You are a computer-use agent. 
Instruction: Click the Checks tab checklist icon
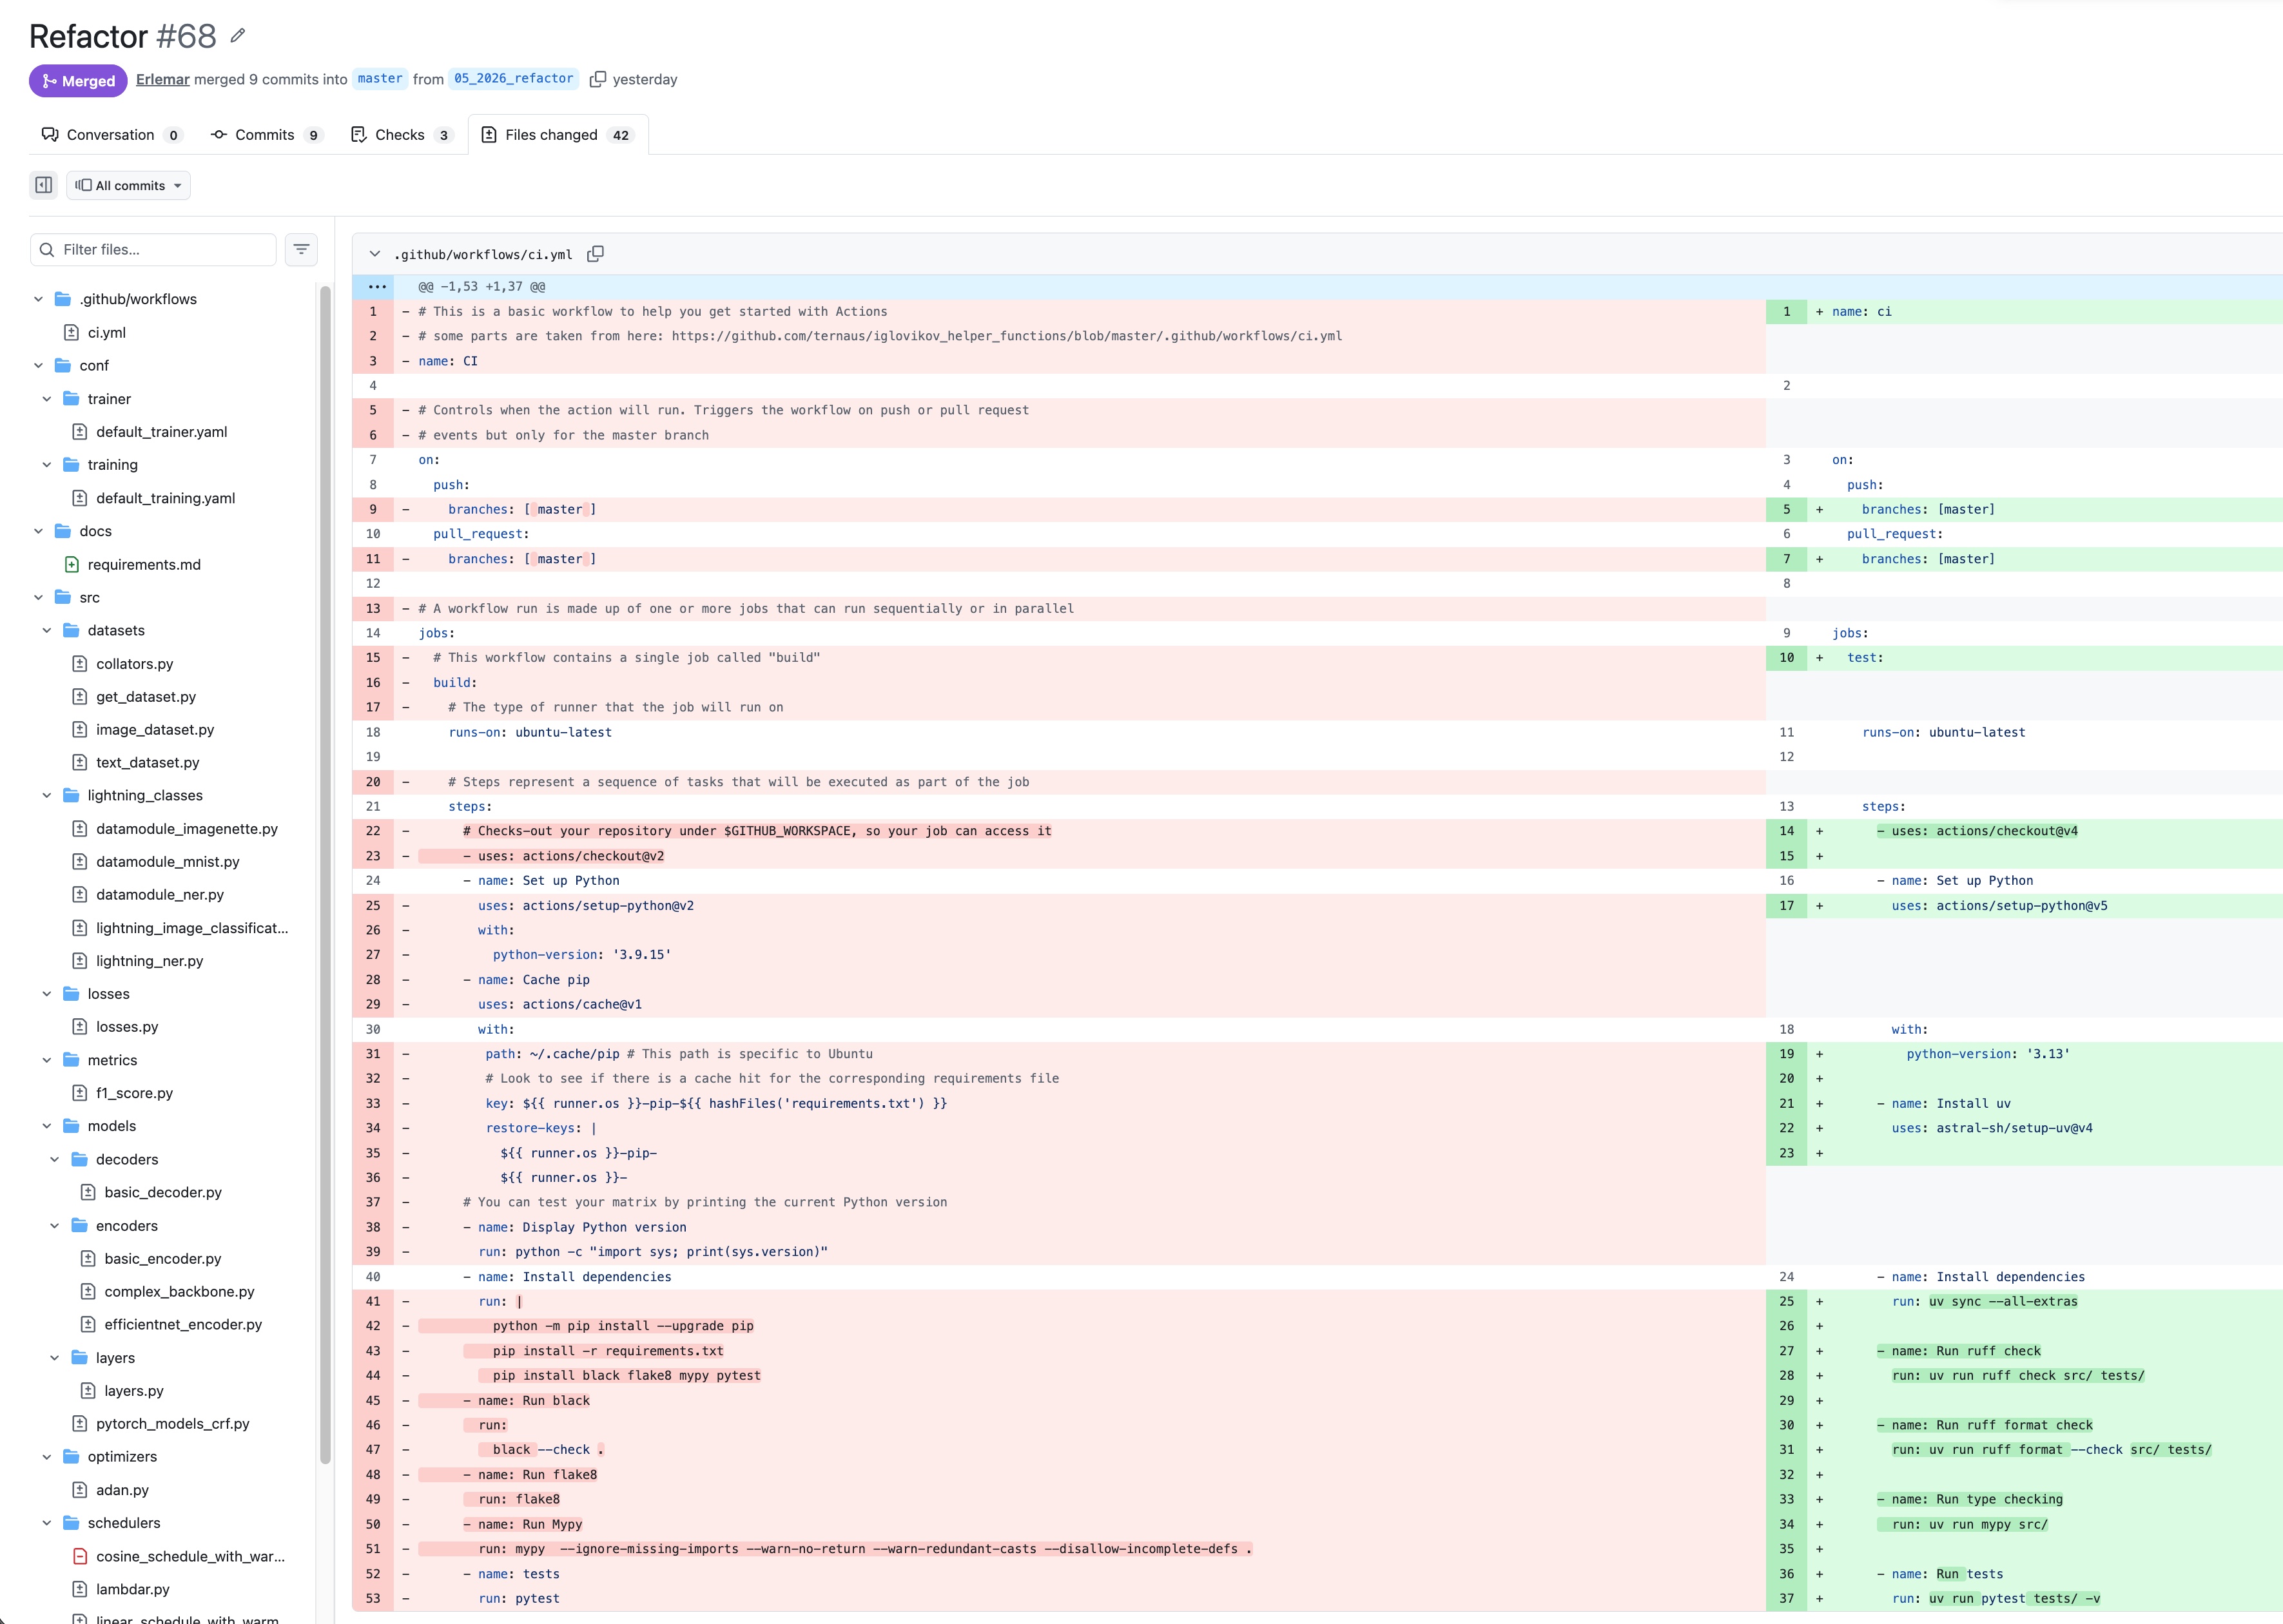(359, 134)
